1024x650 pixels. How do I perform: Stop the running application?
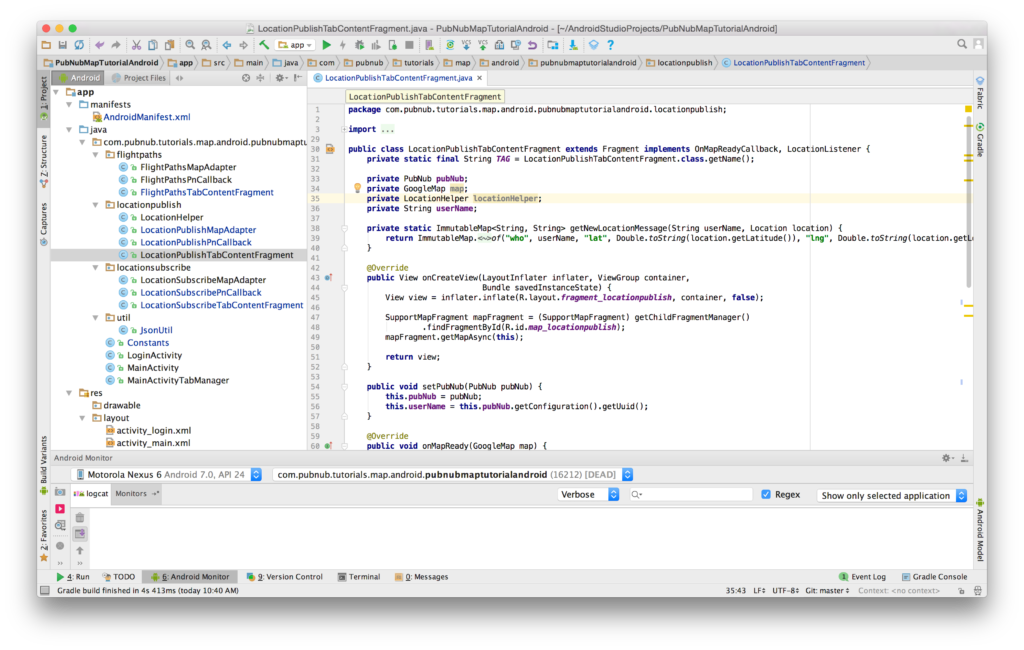coord(408,44)
